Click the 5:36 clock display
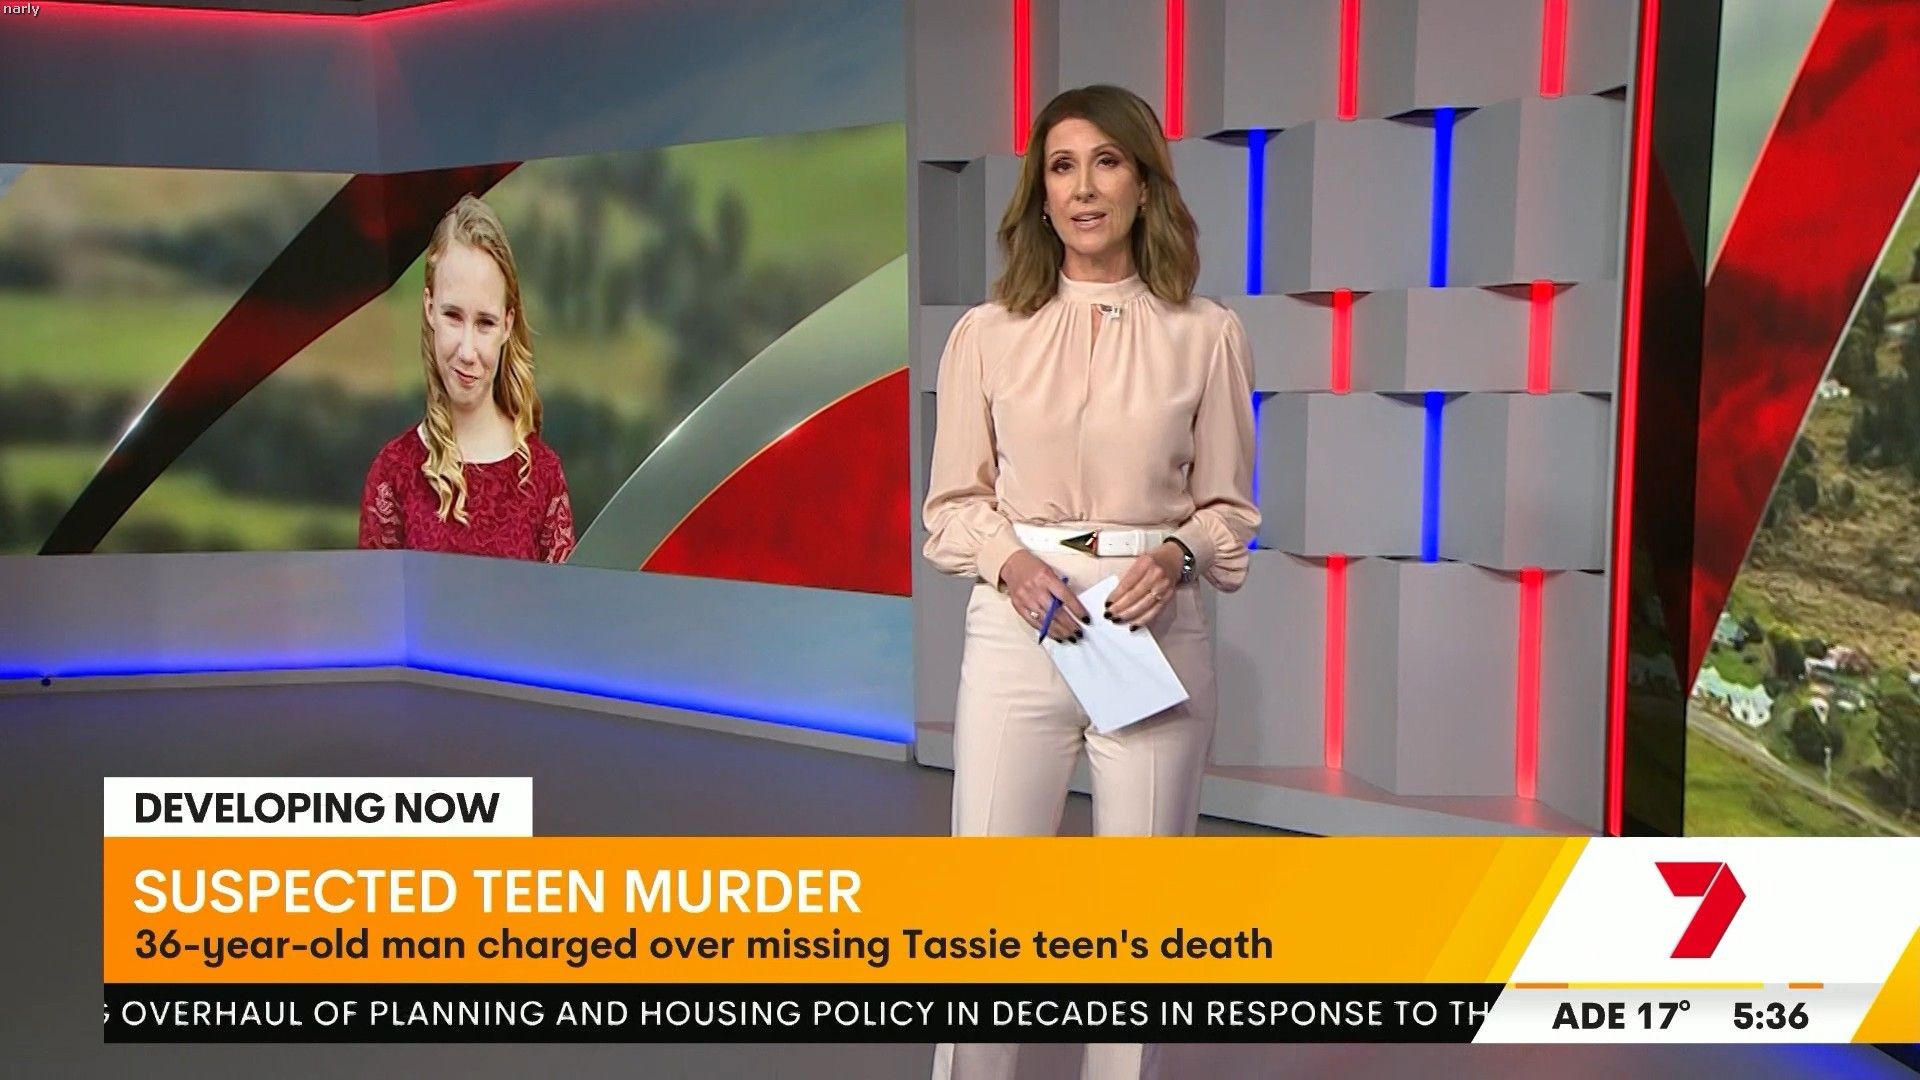 (x=1770, y=1017)
